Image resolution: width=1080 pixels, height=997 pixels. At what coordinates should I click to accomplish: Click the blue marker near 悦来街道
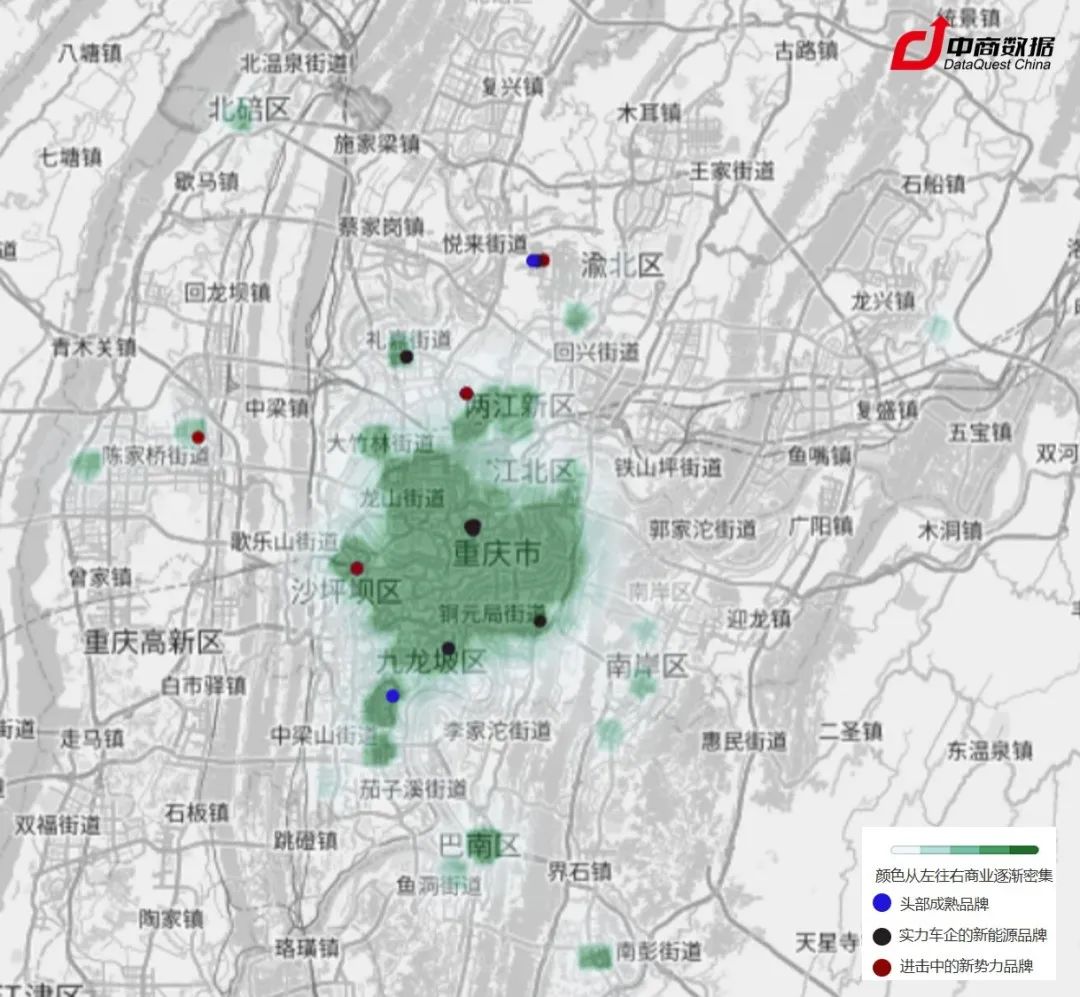pos(533,261)
